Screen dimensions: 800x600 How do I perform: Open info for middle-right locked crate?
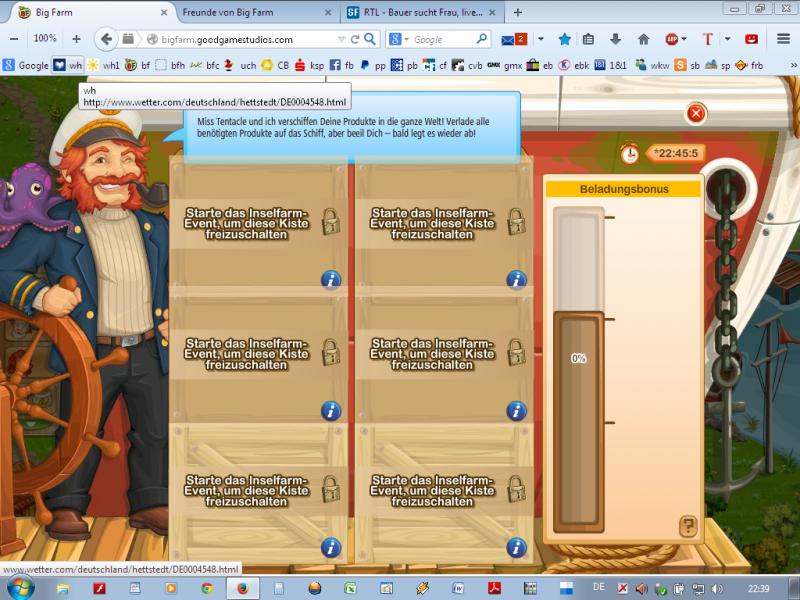click(x=516, y=411)
